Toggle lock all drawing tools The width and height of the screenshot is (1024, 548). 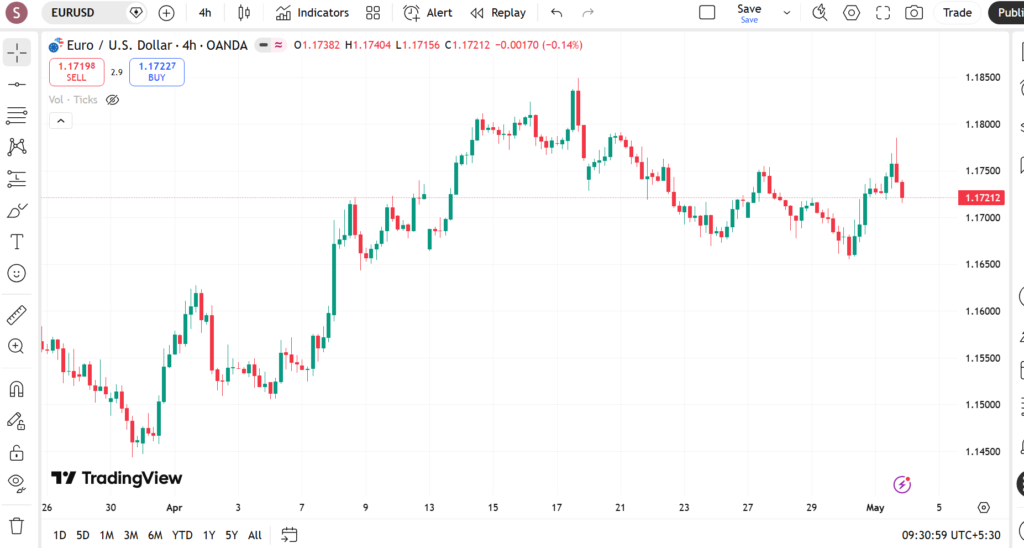[17, 452]
